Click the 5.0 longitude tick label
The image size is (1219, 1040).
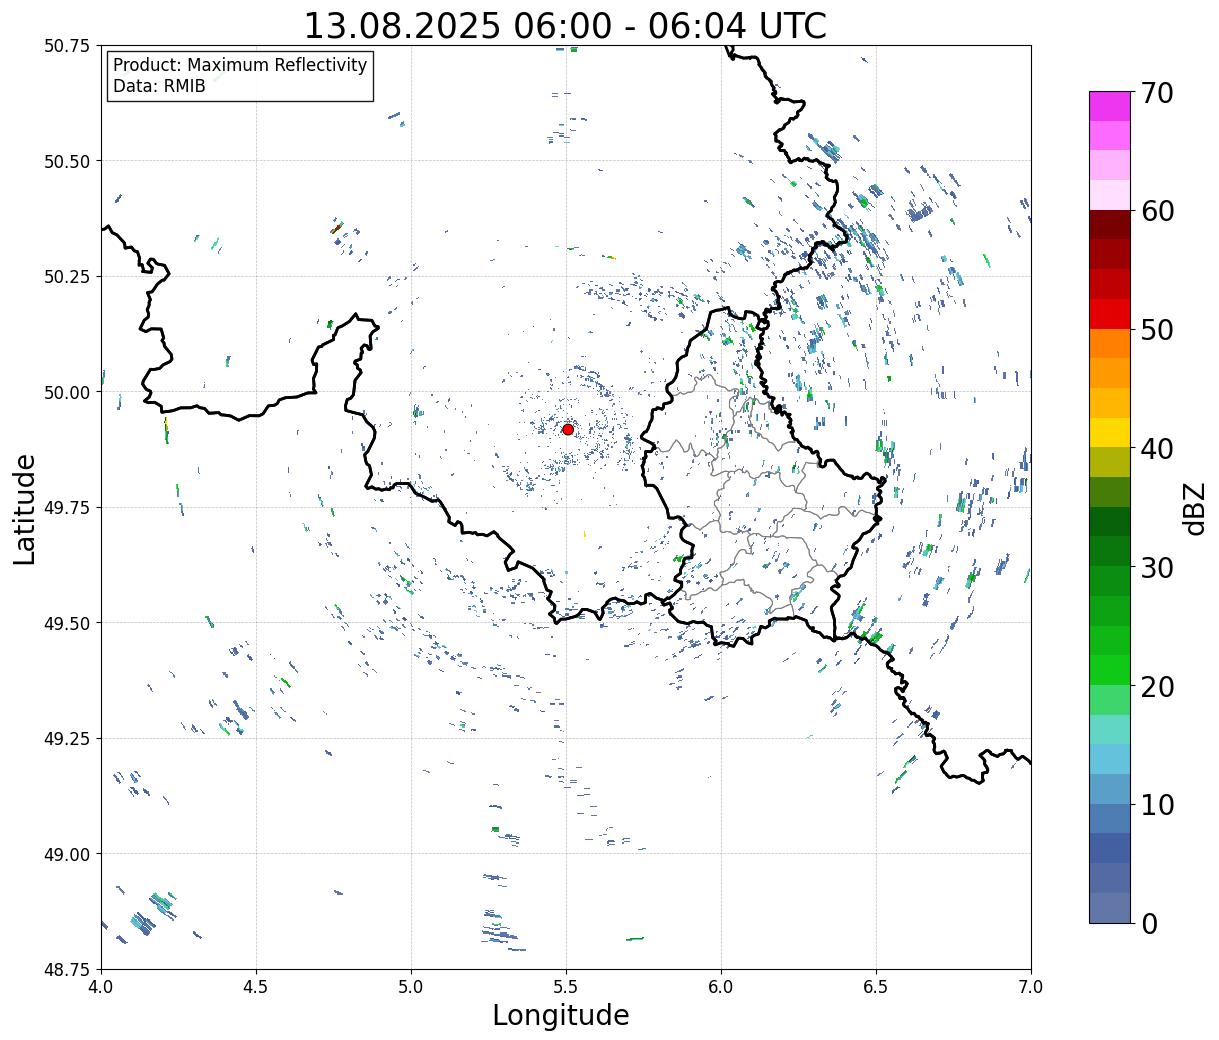(411, 987)
